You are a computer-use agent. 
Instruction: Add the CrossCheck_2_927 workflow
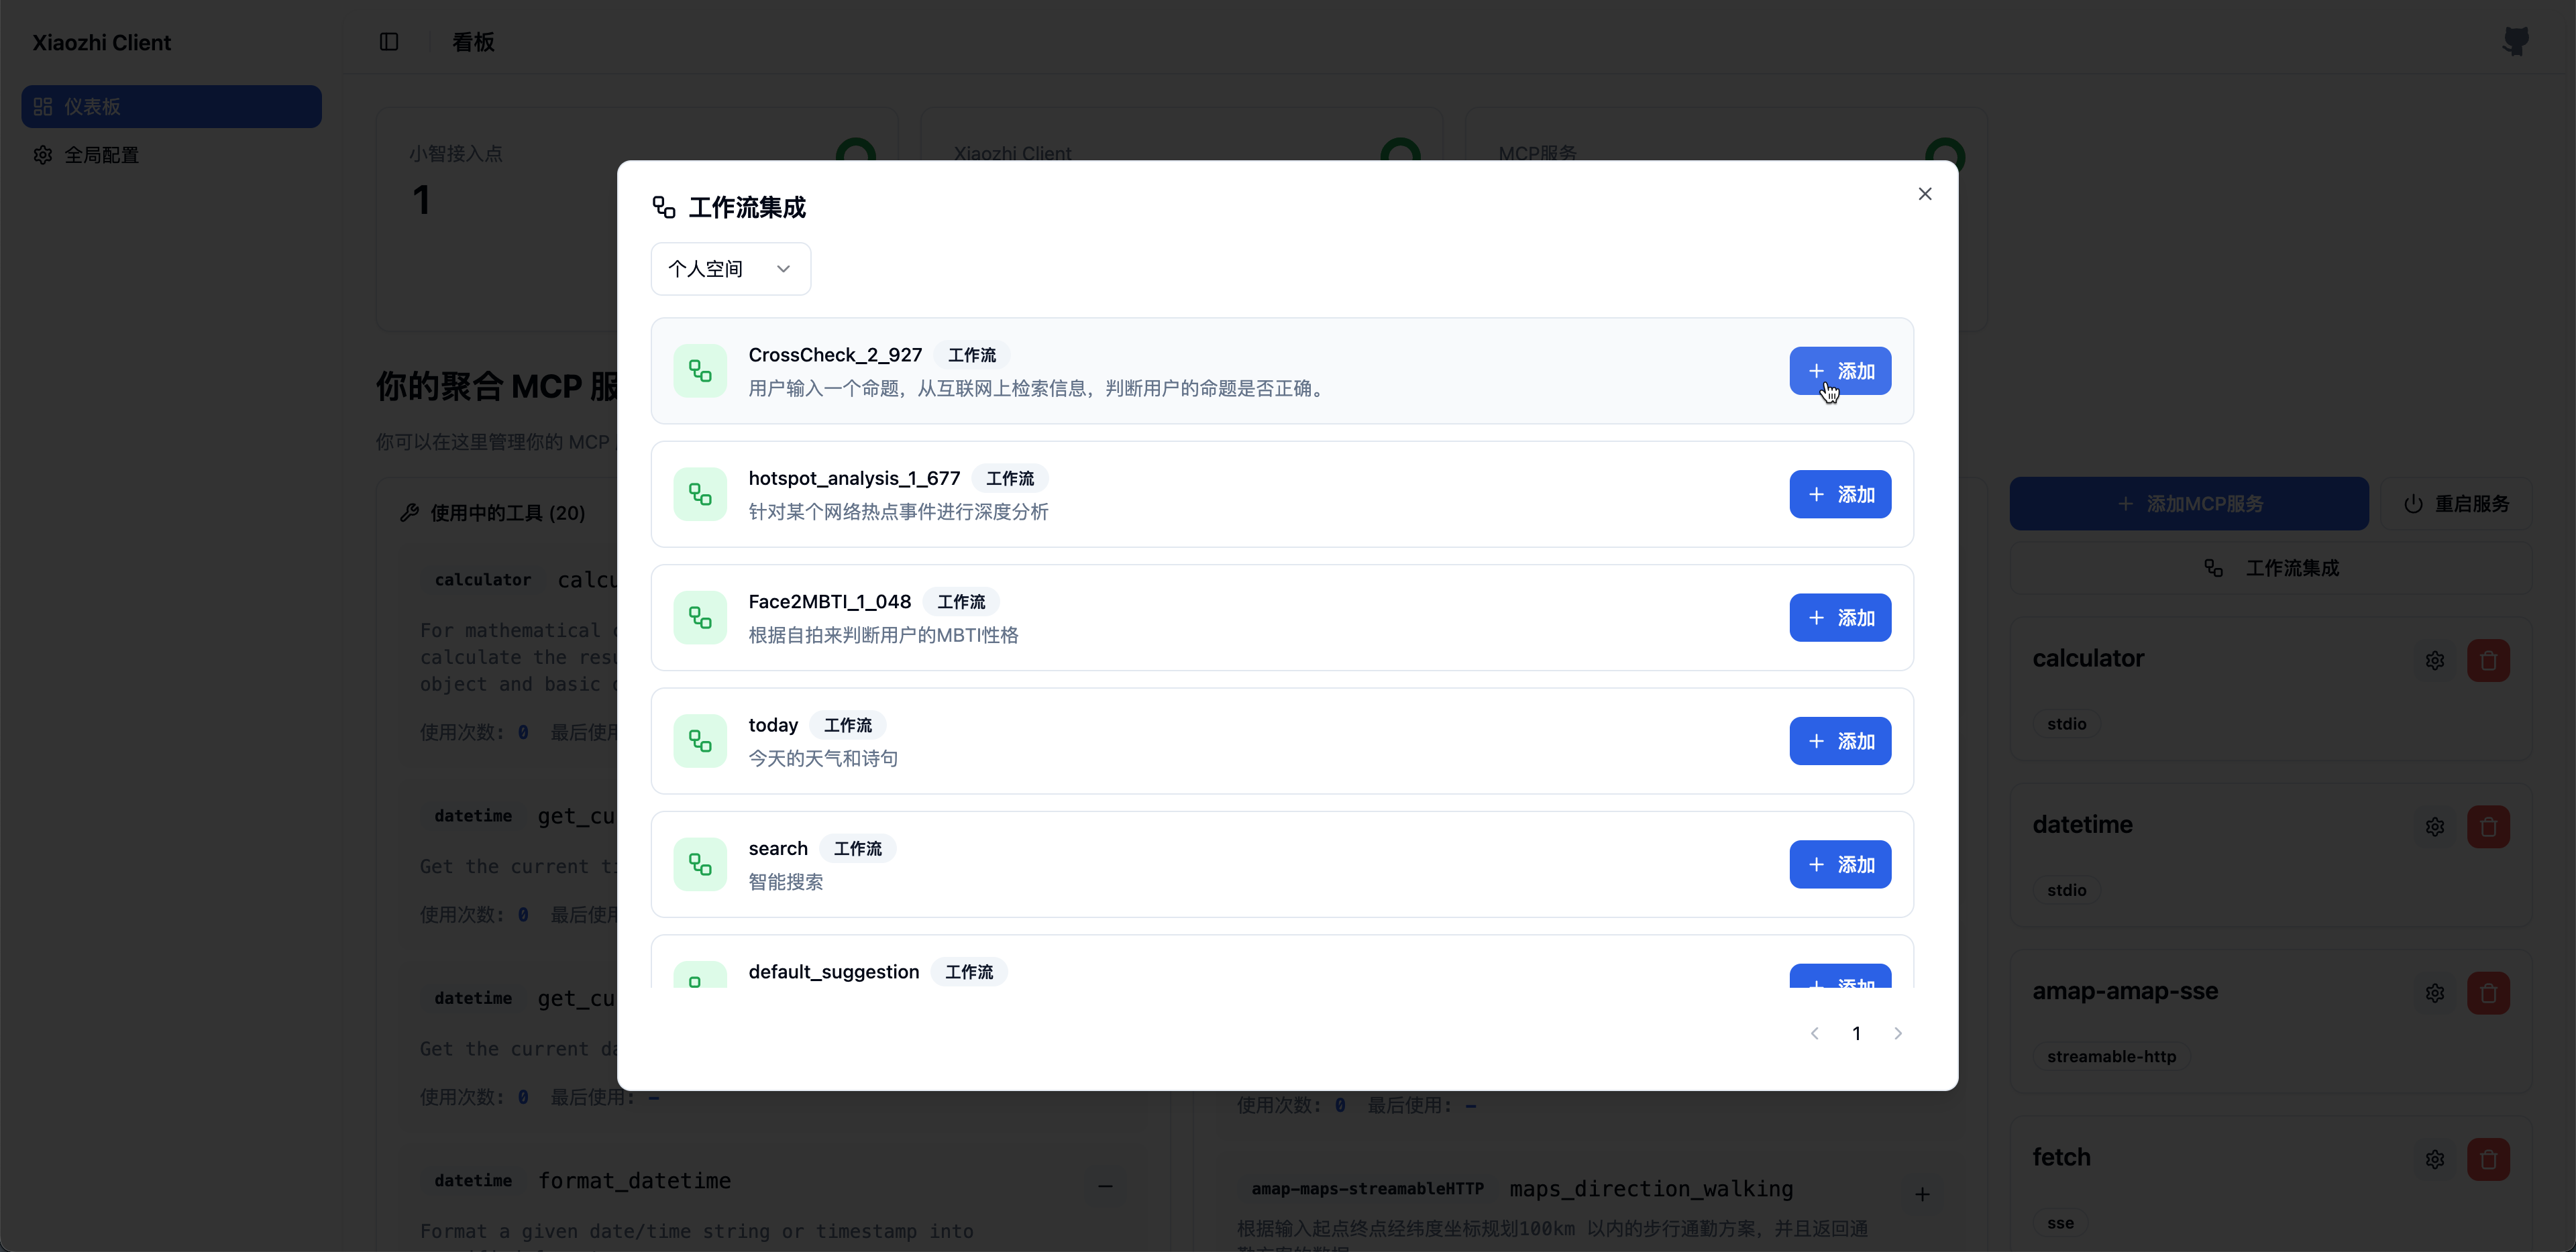point(1839,371)
